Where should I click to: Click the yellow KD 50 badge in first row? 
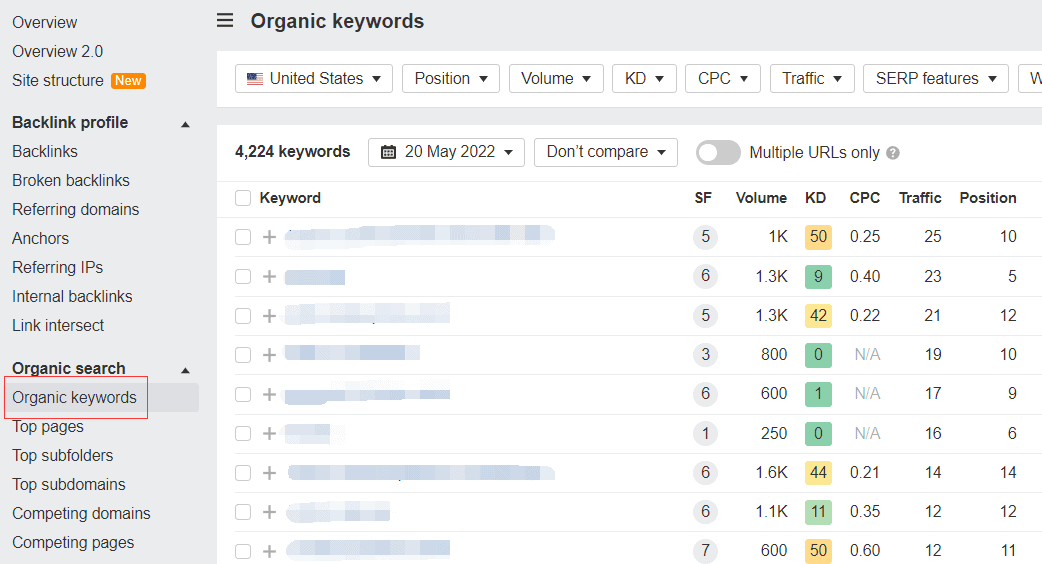click(818, 237)
